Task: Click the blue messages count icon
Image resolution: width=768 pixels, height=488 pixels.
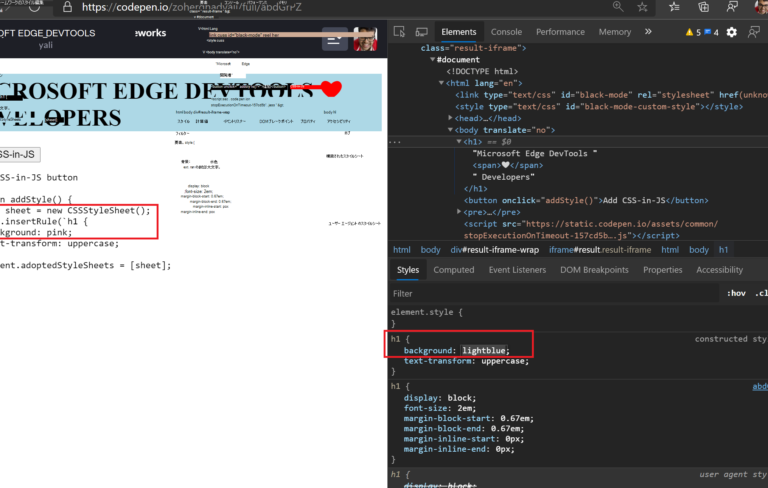Action: click(707, 32)
